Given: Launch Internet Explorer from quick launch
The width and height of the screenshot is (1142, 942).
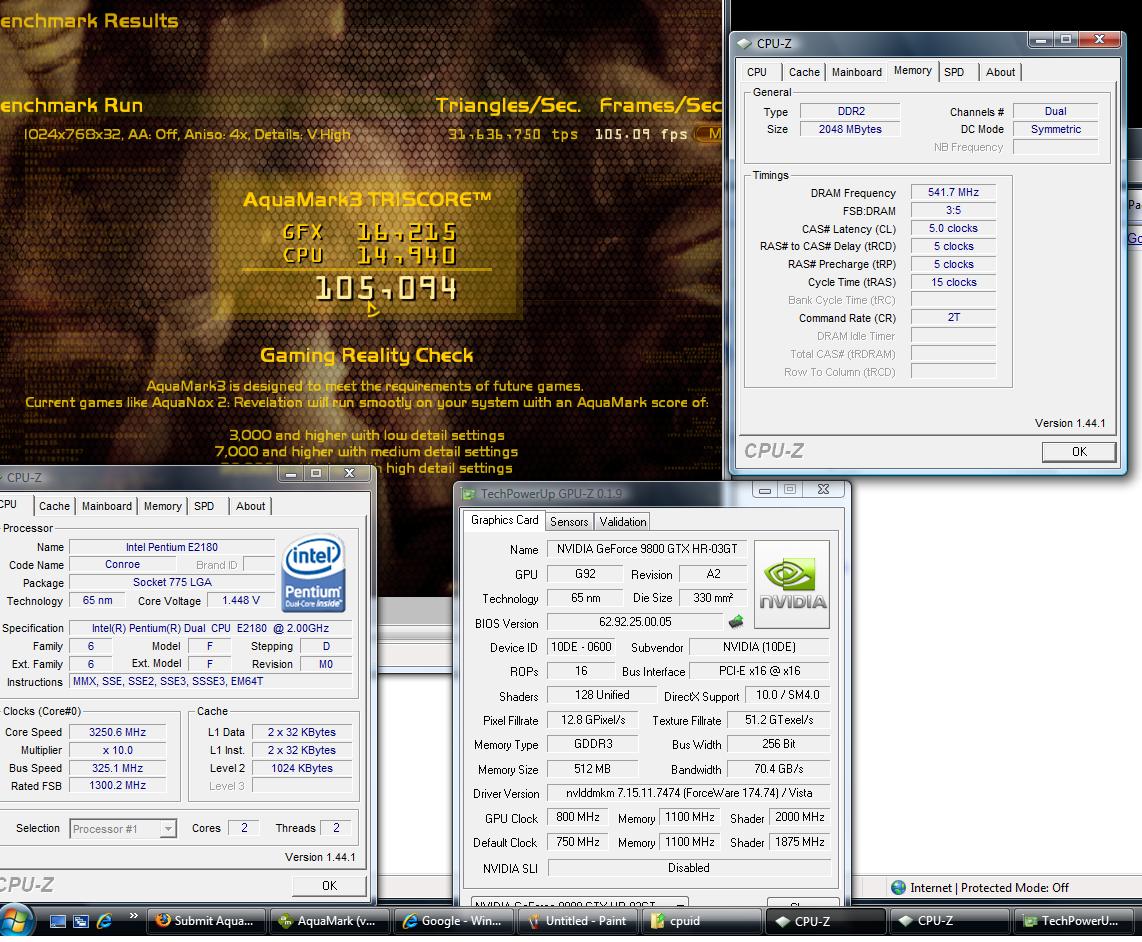Looking at the screenshot, I should click(104, 922).
